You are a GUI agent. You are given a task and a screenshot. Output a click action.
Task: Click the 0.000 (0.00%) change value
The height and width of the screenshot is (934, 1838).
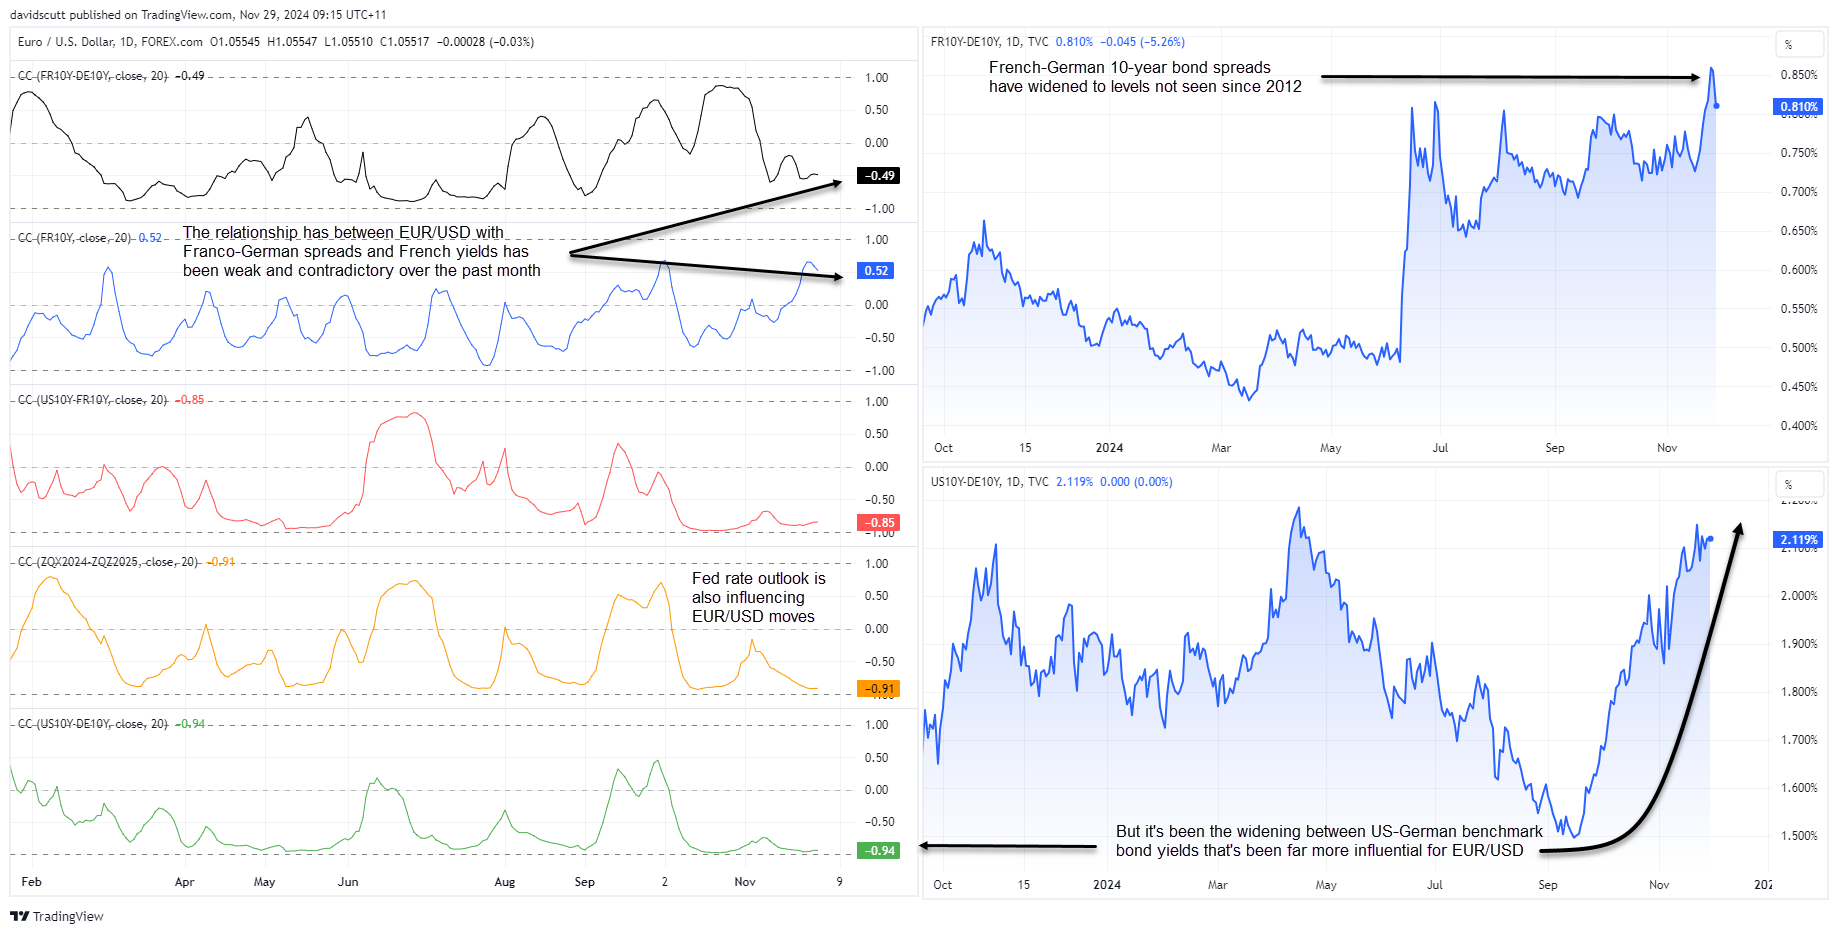pyautogui.click(x=1136, y=482)
